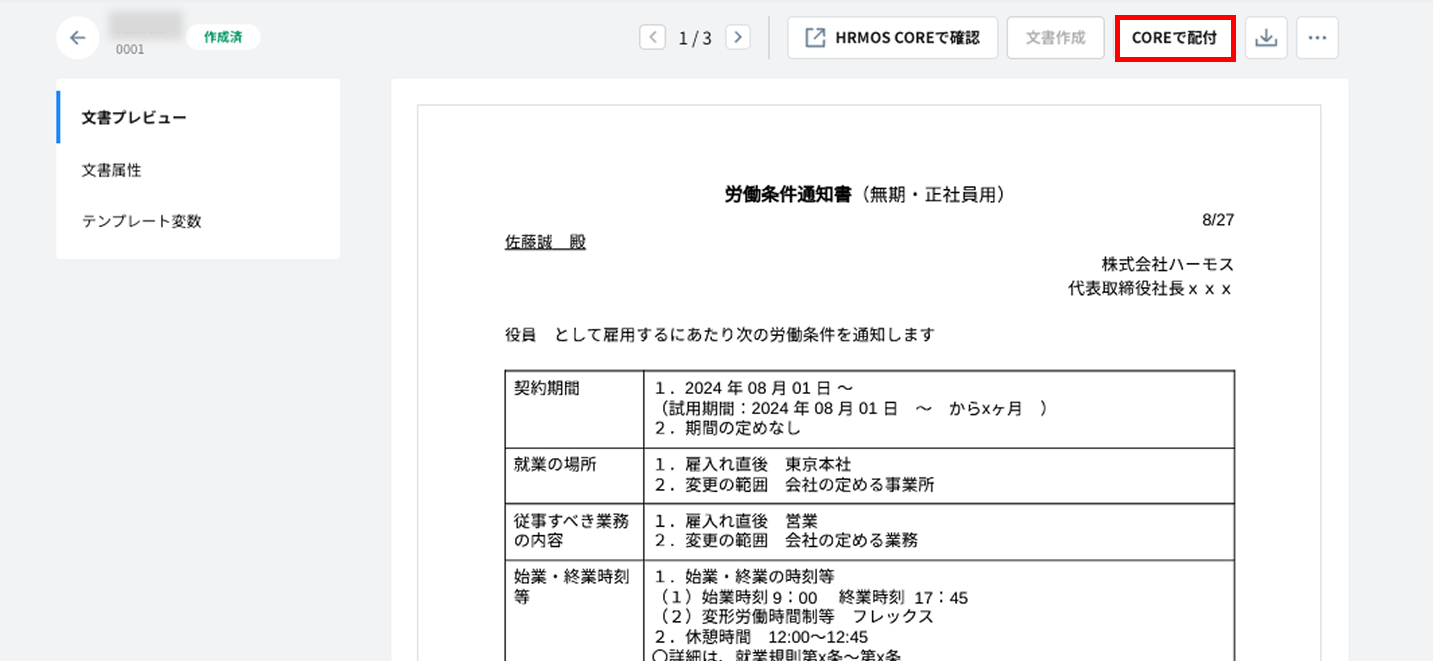Select the 文書プレビュー tab

(198, 117)
